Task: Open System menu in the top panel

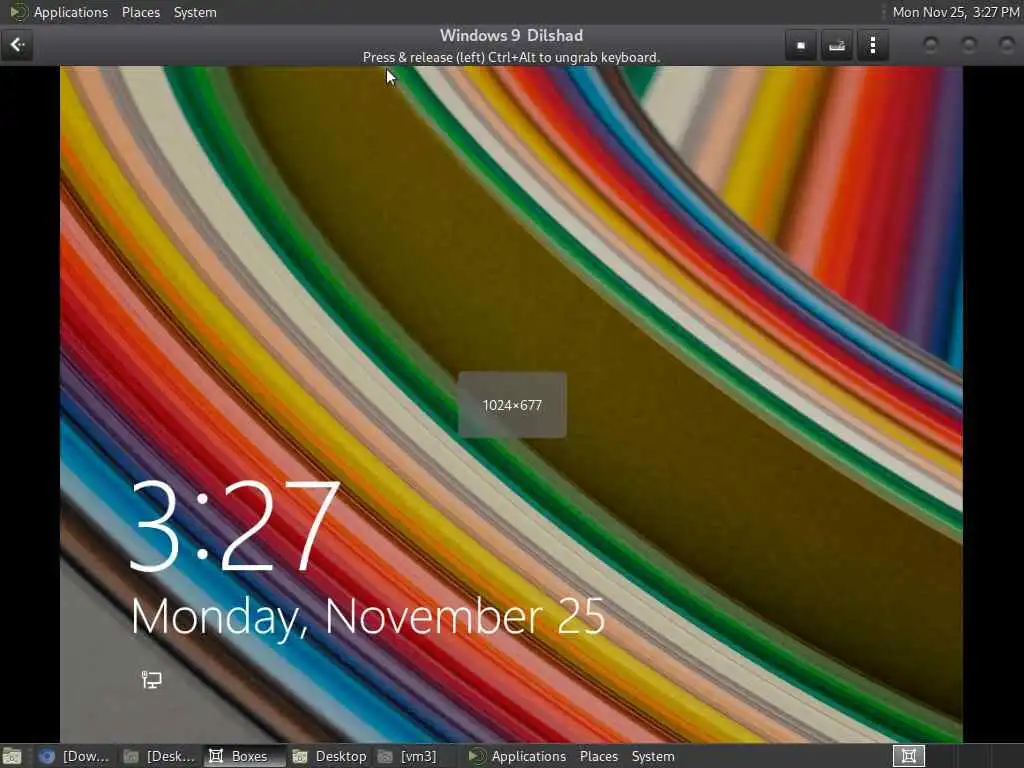Action: pyautogui.click(x=195, y=12)
